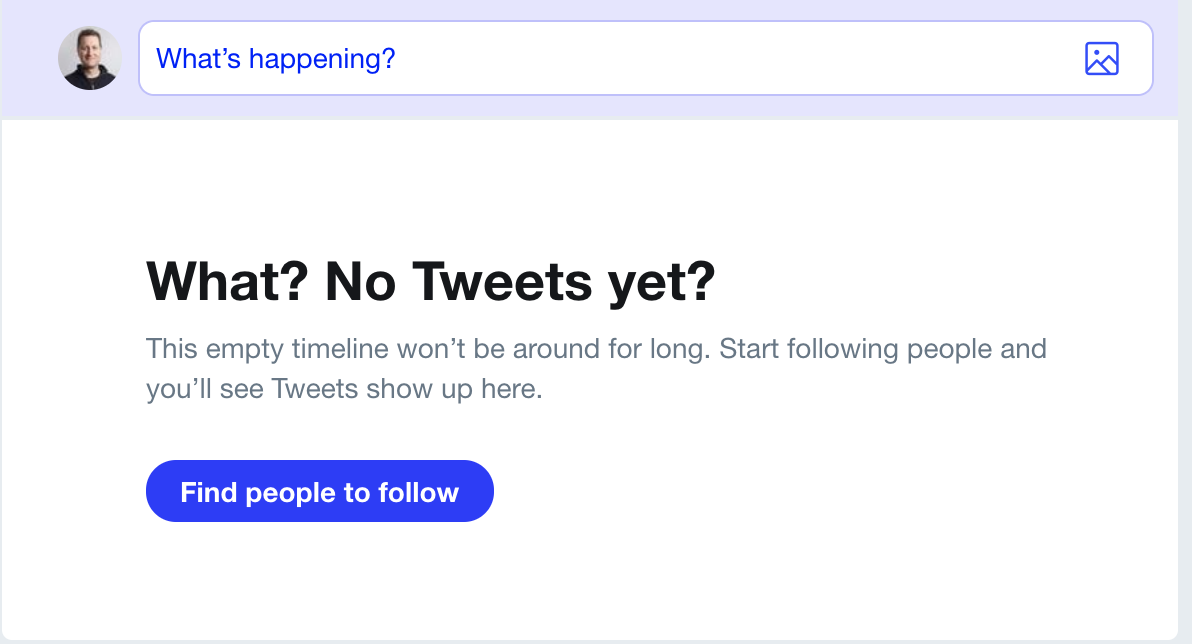This screenshot has height=644, width=1192.
Task: Open the profile avatar picture
Action: point(90,58)
